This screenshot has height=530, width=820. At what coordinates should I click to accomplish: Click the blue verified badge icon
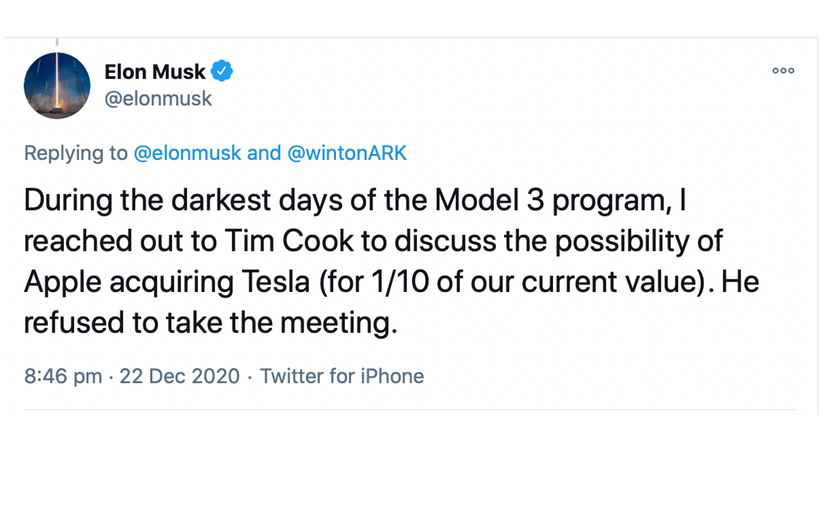(222, 71)
